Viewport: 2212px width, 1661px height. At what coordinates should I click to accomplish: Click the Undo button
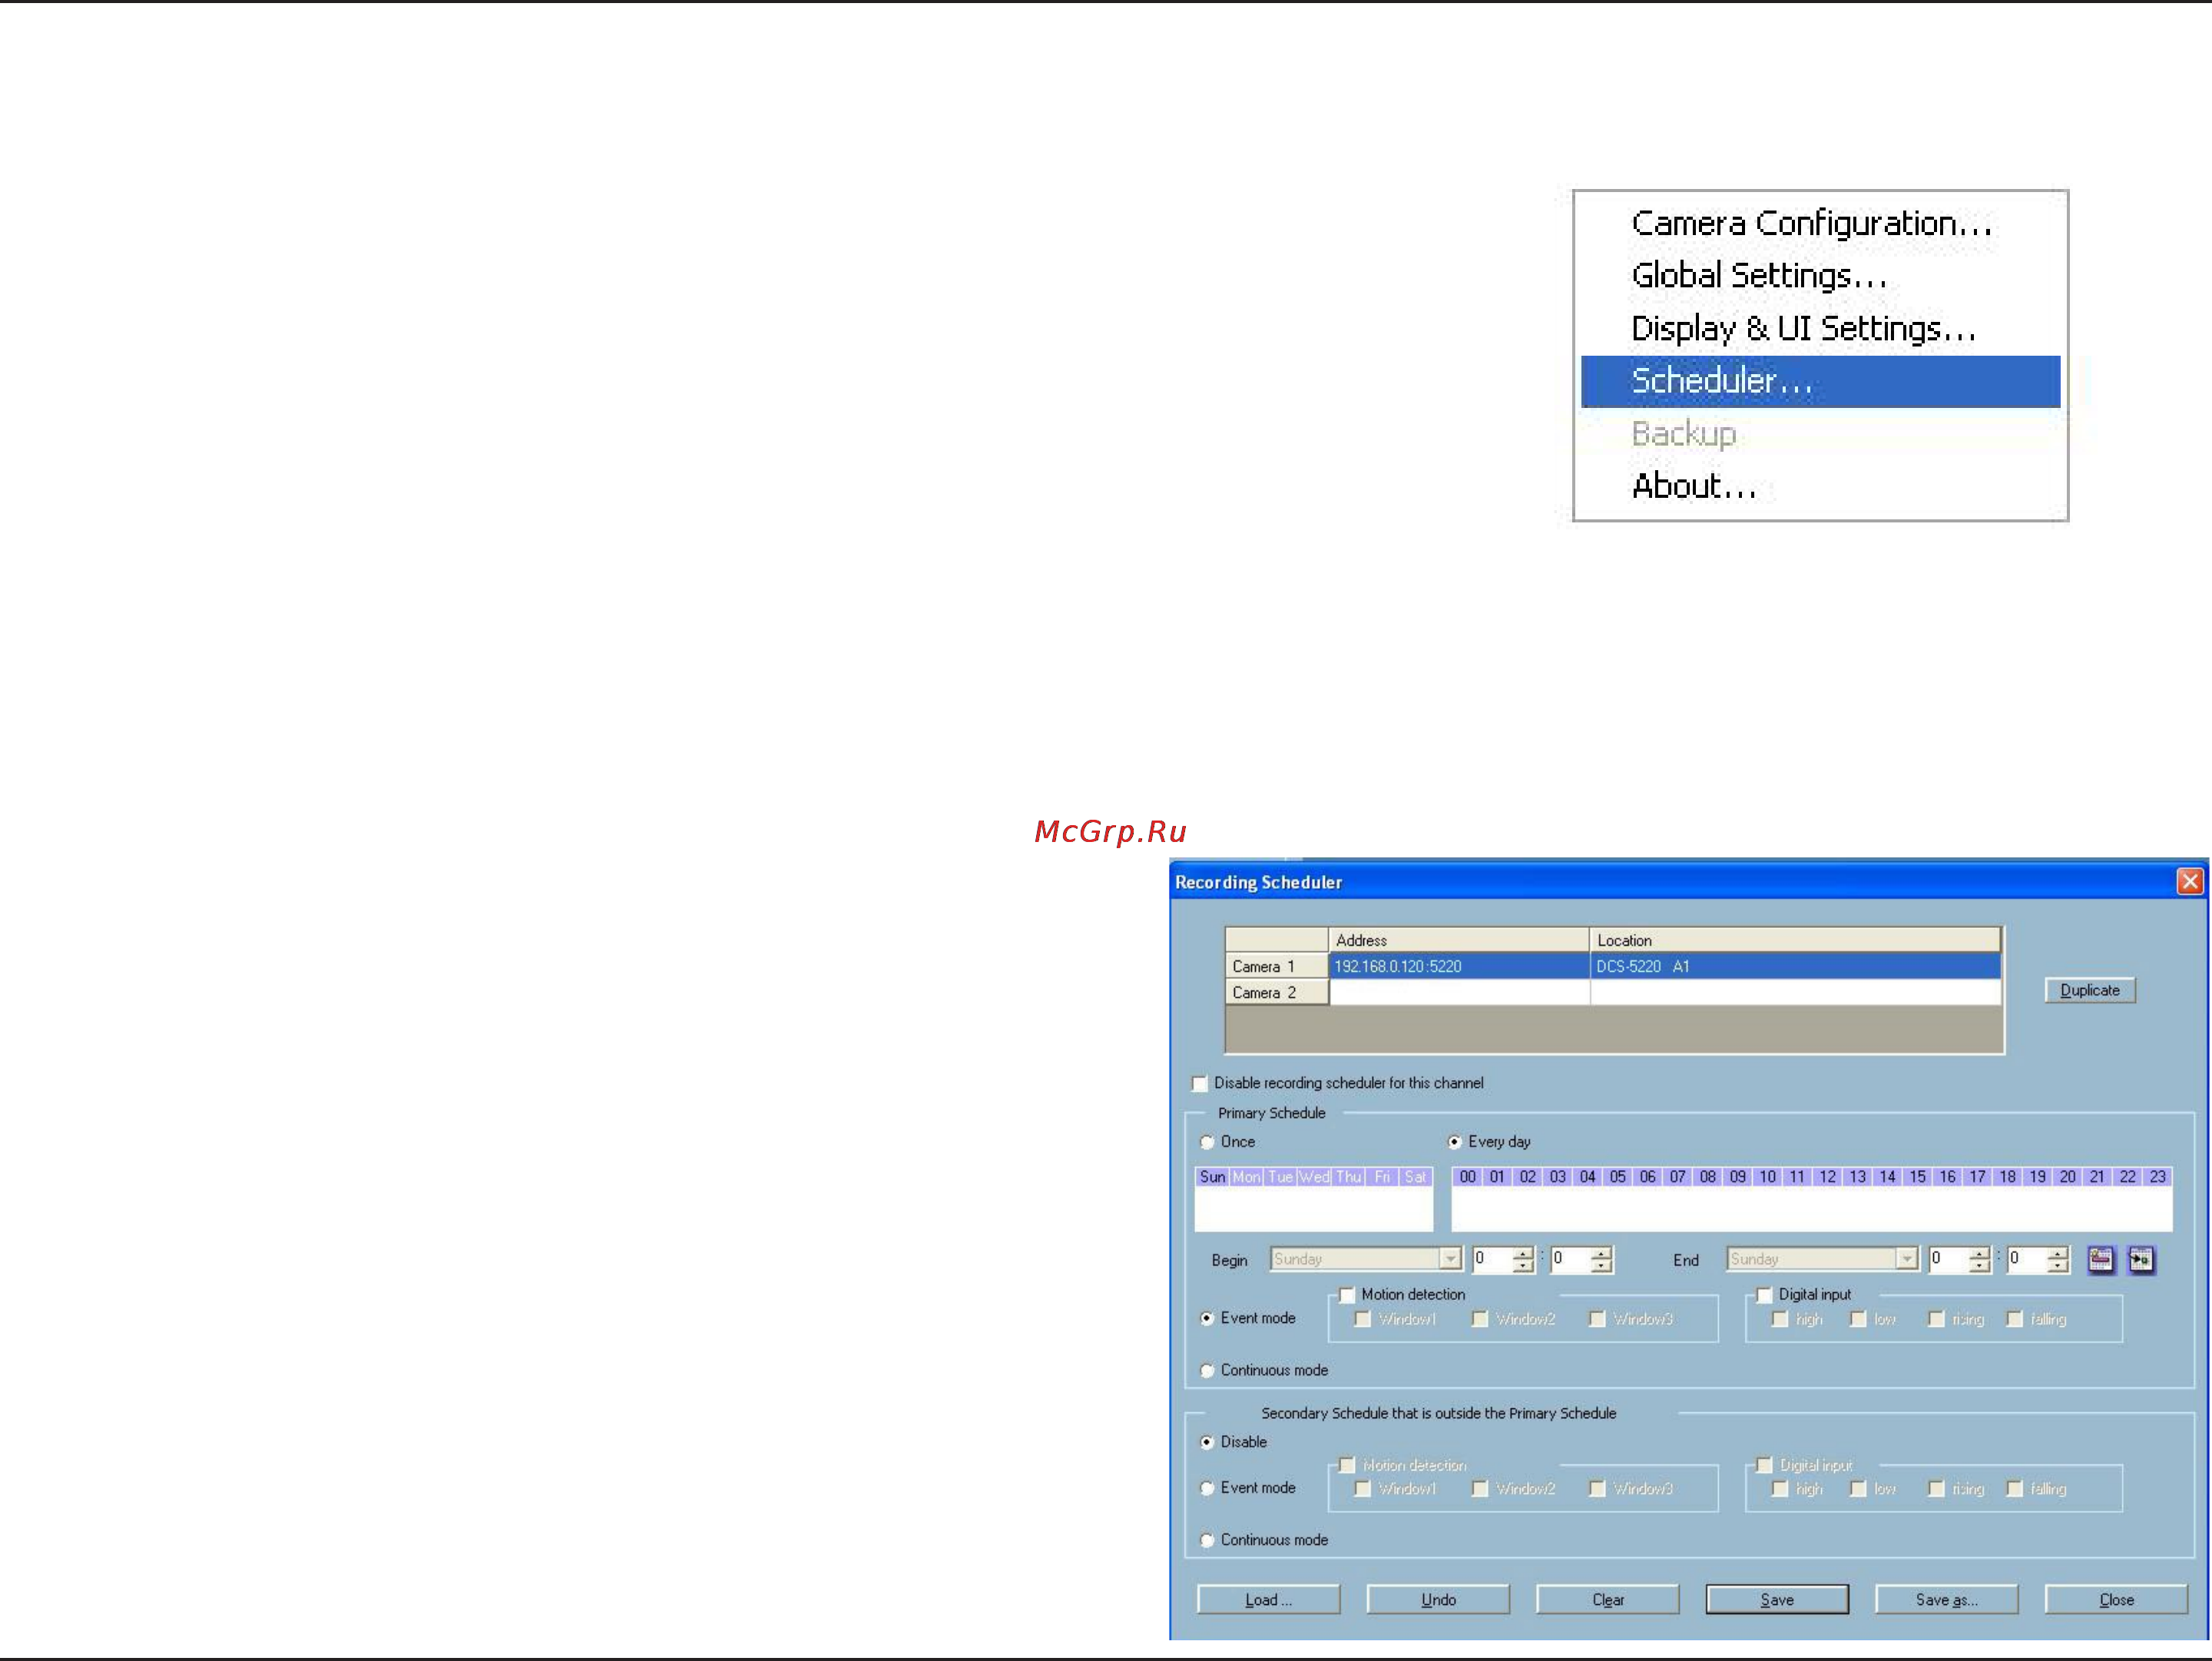(1438, 1600)
